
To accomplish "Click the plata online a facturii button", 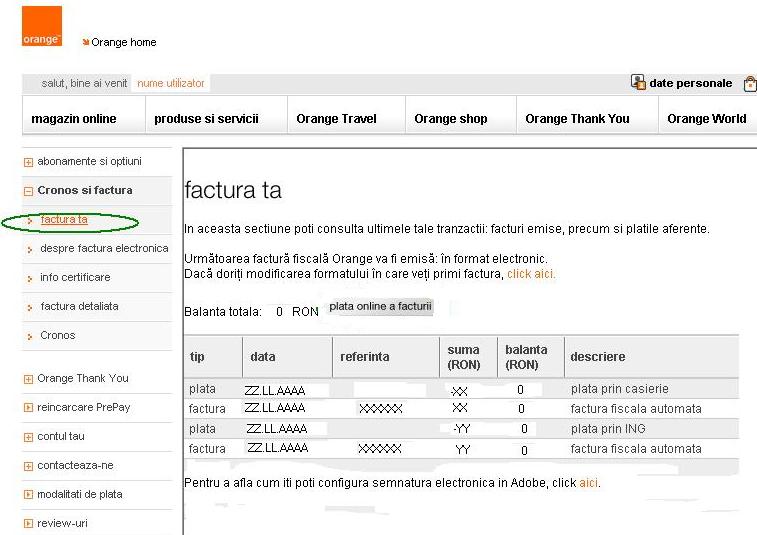I will 380,307.
